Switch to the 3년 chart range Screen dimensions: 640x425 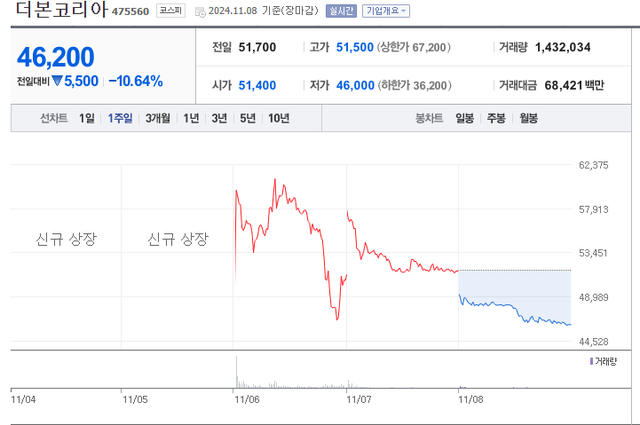tap(219, 118)
